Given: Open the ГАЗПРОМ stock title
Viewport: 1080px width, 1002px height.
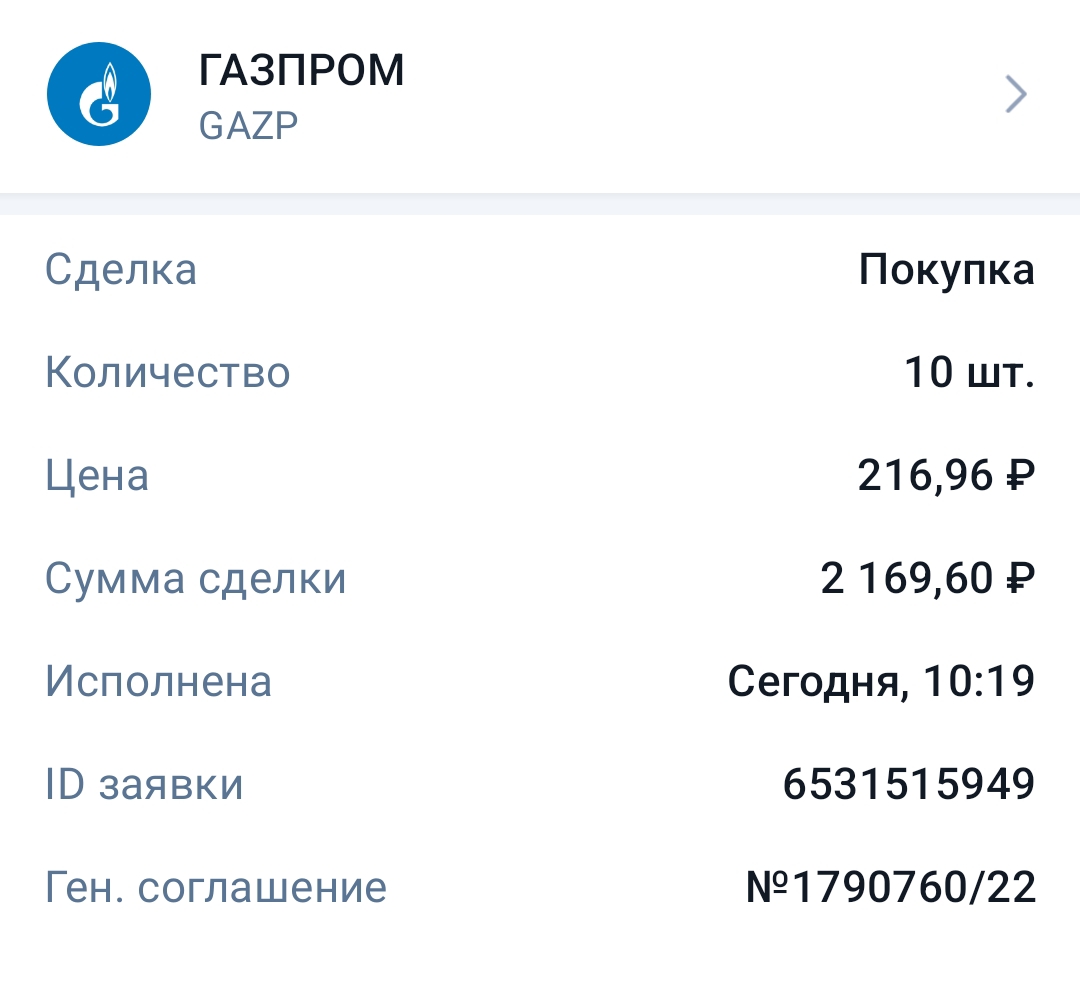Looking at the screenshot, I should click(302, 71).
